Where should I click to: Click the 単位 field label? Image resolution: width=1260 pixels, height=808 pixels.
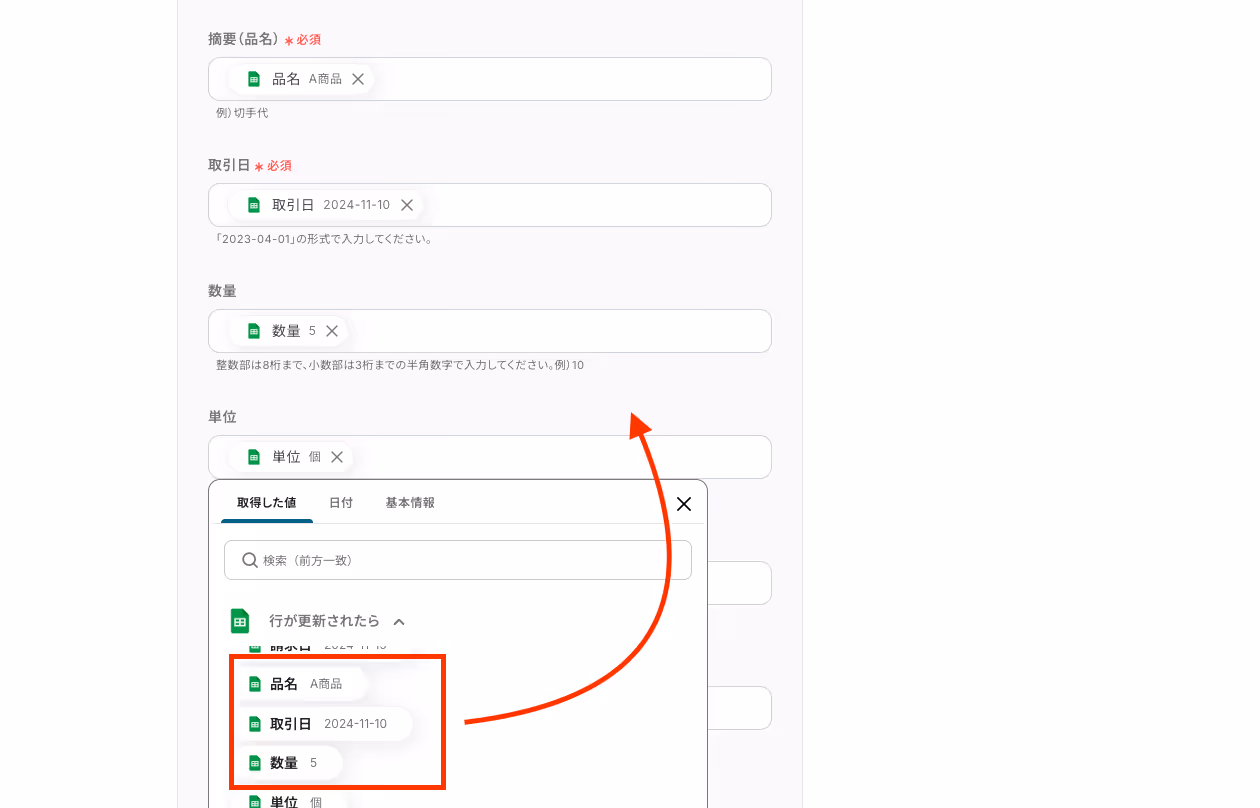[x=222, y=417]
